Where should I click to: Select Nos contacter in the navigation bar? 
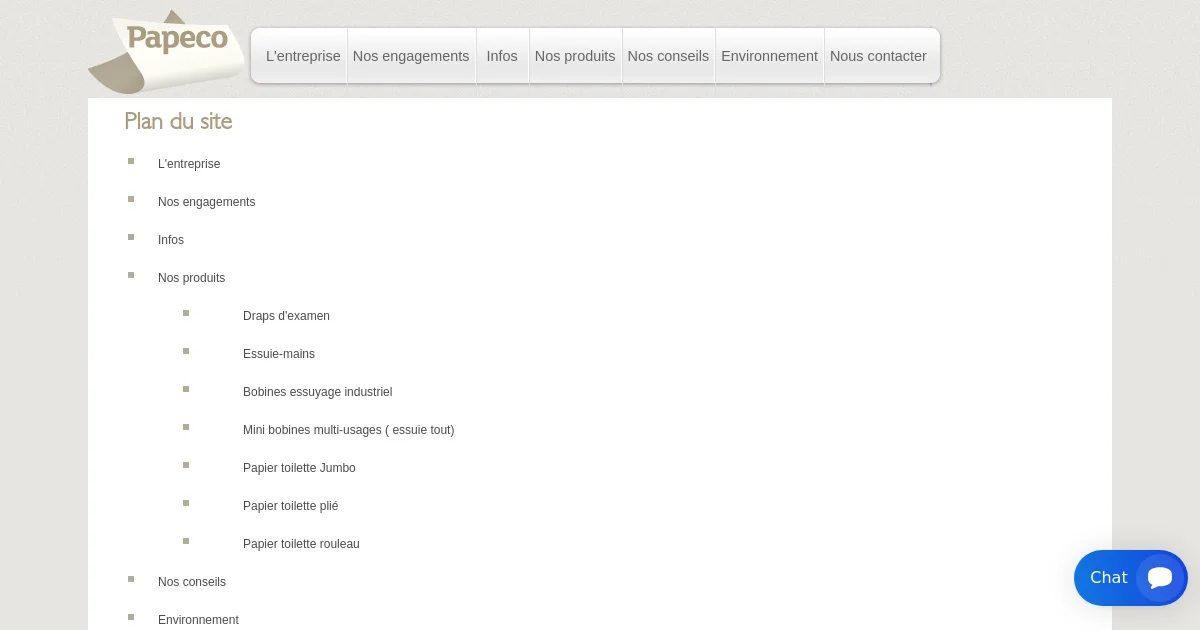click(x=878, y=56)
